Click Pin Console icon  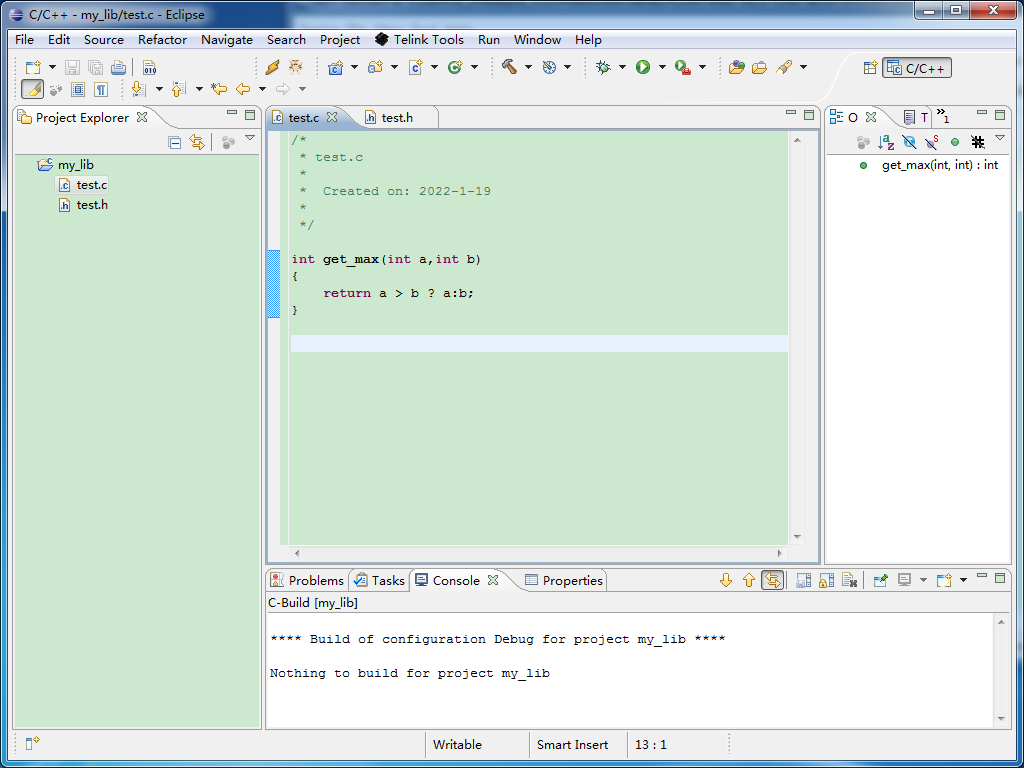[x=880, y=581]
